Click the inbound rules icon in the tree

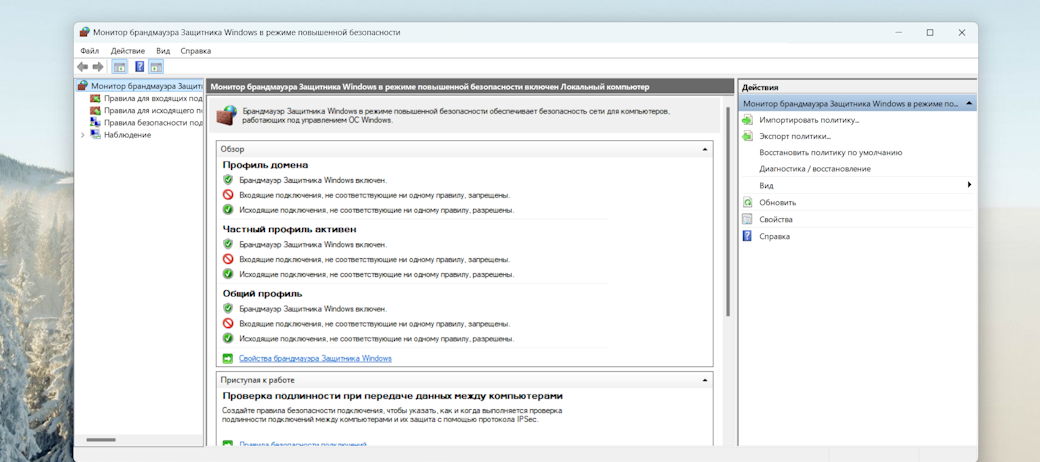coord(96,98)
